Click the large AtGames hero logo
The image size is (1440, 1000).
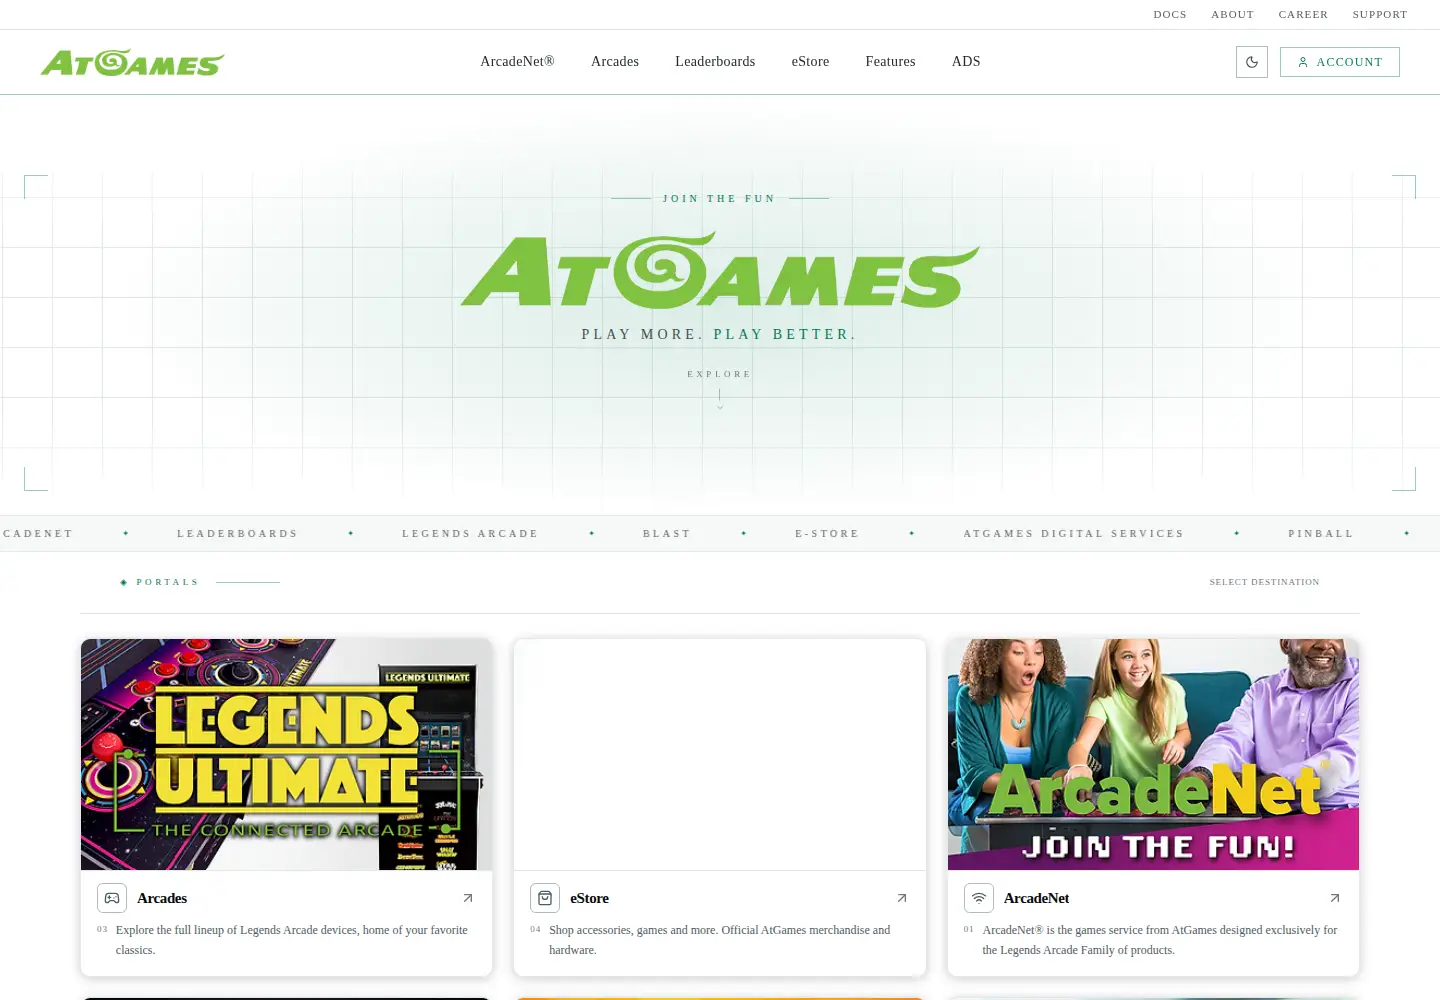(720, 270)
